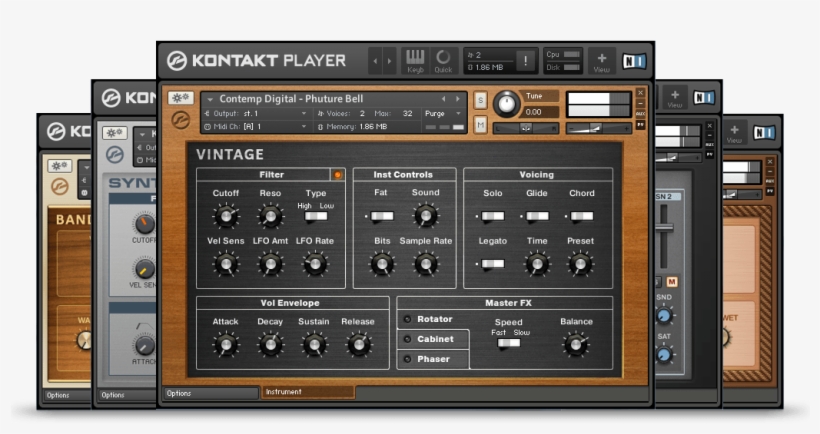820x434 pixels.
Task: Click the Balance knob in Master FX
Action: [576, 345]
